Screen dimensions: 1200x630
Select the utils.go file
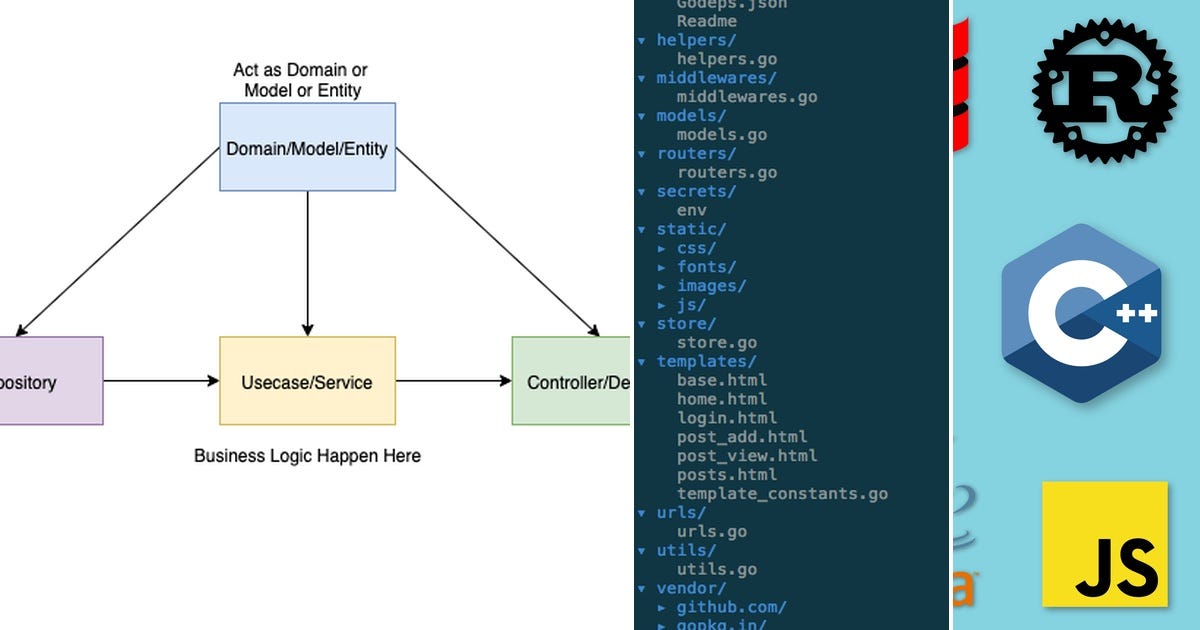pos(717,570)
